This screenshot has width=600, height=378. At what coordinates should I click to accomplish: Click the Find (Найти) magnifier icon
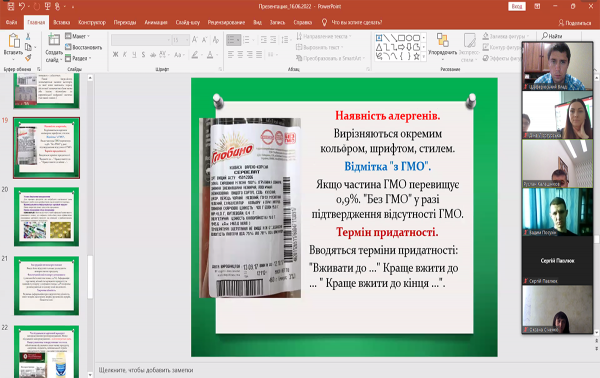[x=545, y=36]
